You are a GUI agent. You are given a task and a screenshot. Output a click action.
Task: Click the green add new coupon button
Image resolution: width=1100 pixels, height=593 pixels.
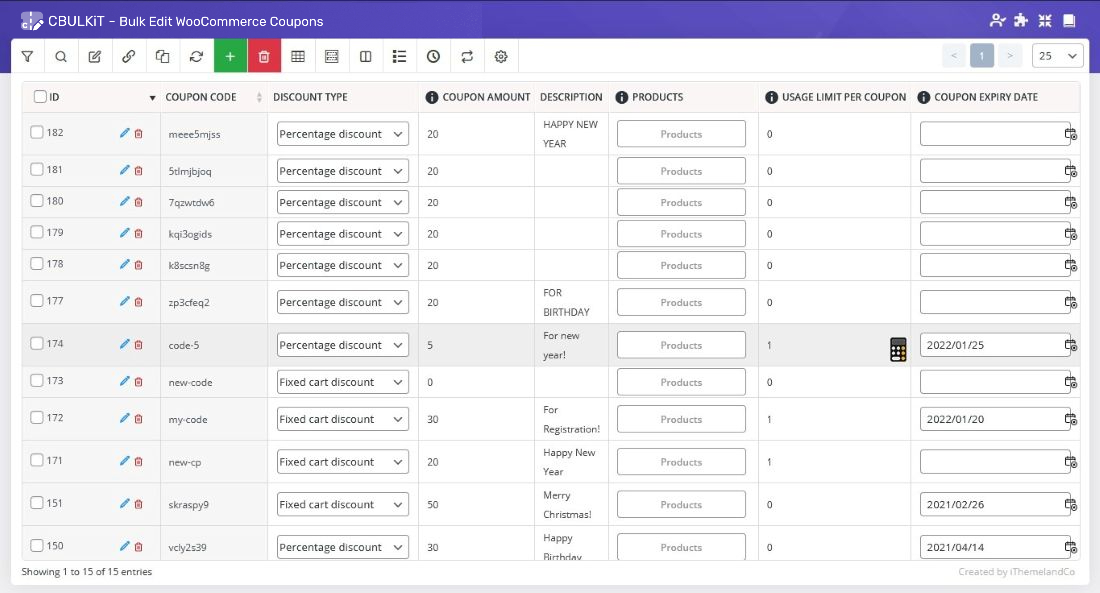click(x=230, y=57)
